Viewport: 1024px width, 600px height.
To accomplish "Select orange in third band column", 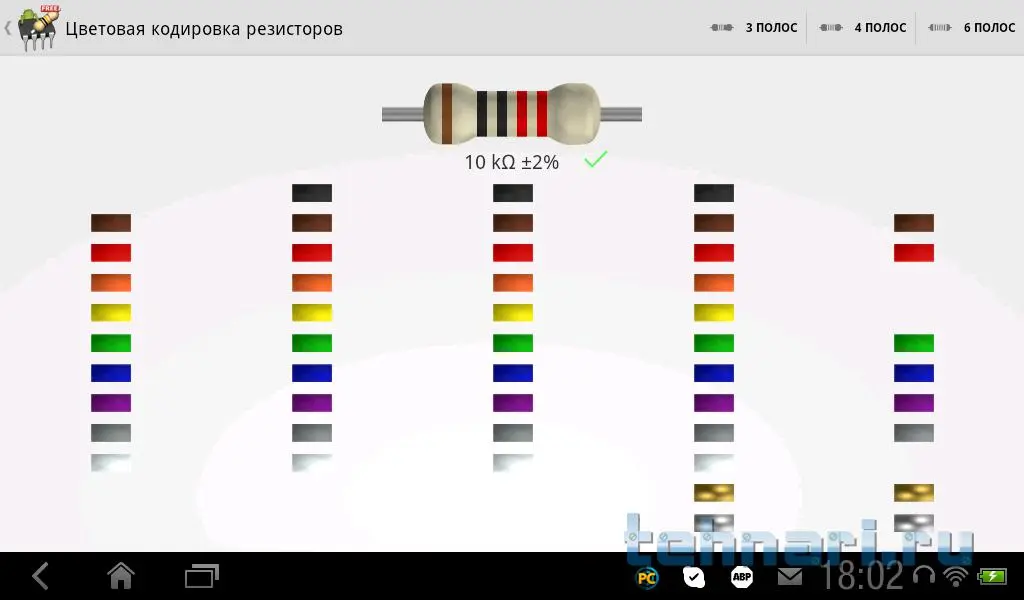I will click(x=513, y=283).
